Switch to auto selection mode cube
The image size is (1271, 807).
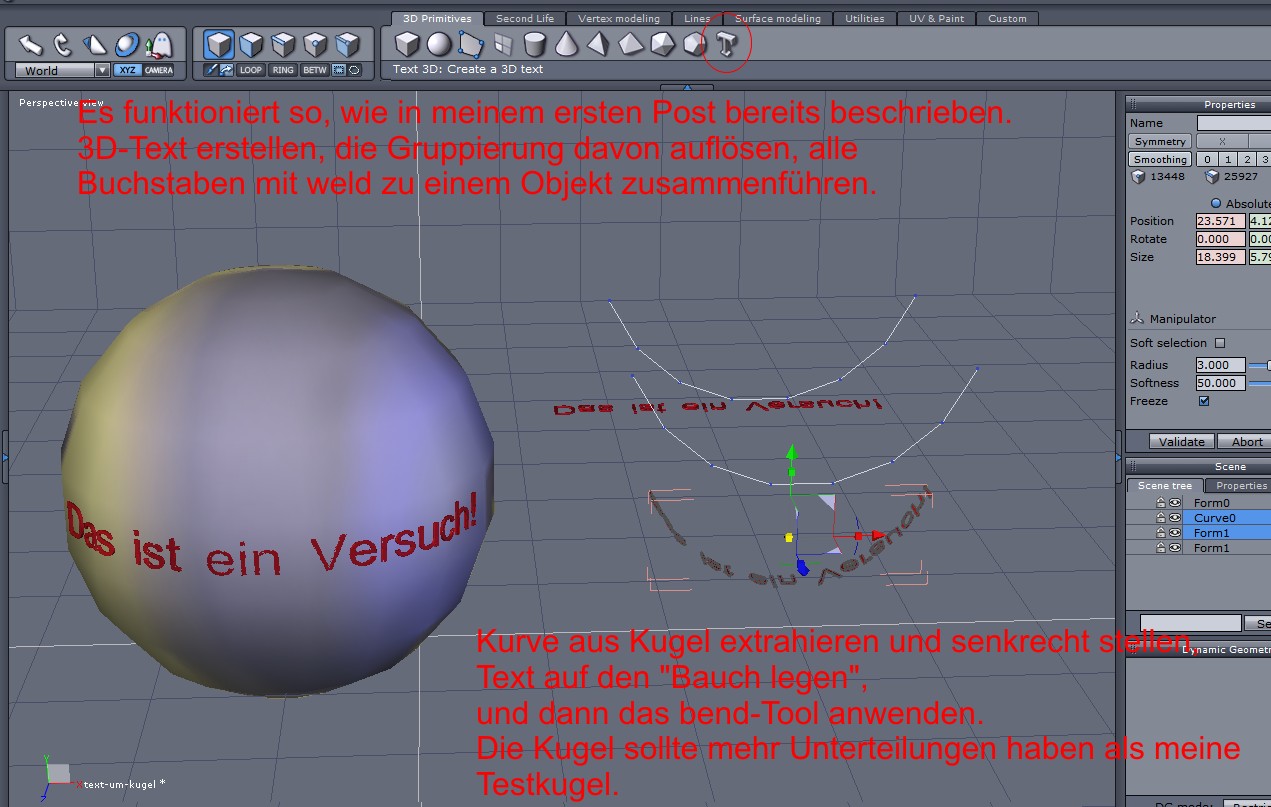tap(348, 44)
